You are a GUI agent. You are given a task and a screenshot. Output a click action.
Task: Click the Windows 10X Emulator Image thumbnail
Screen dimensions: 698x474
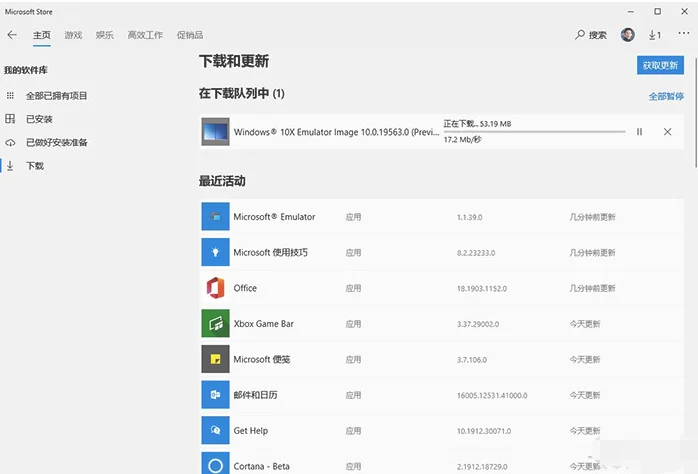pos(215,132)
